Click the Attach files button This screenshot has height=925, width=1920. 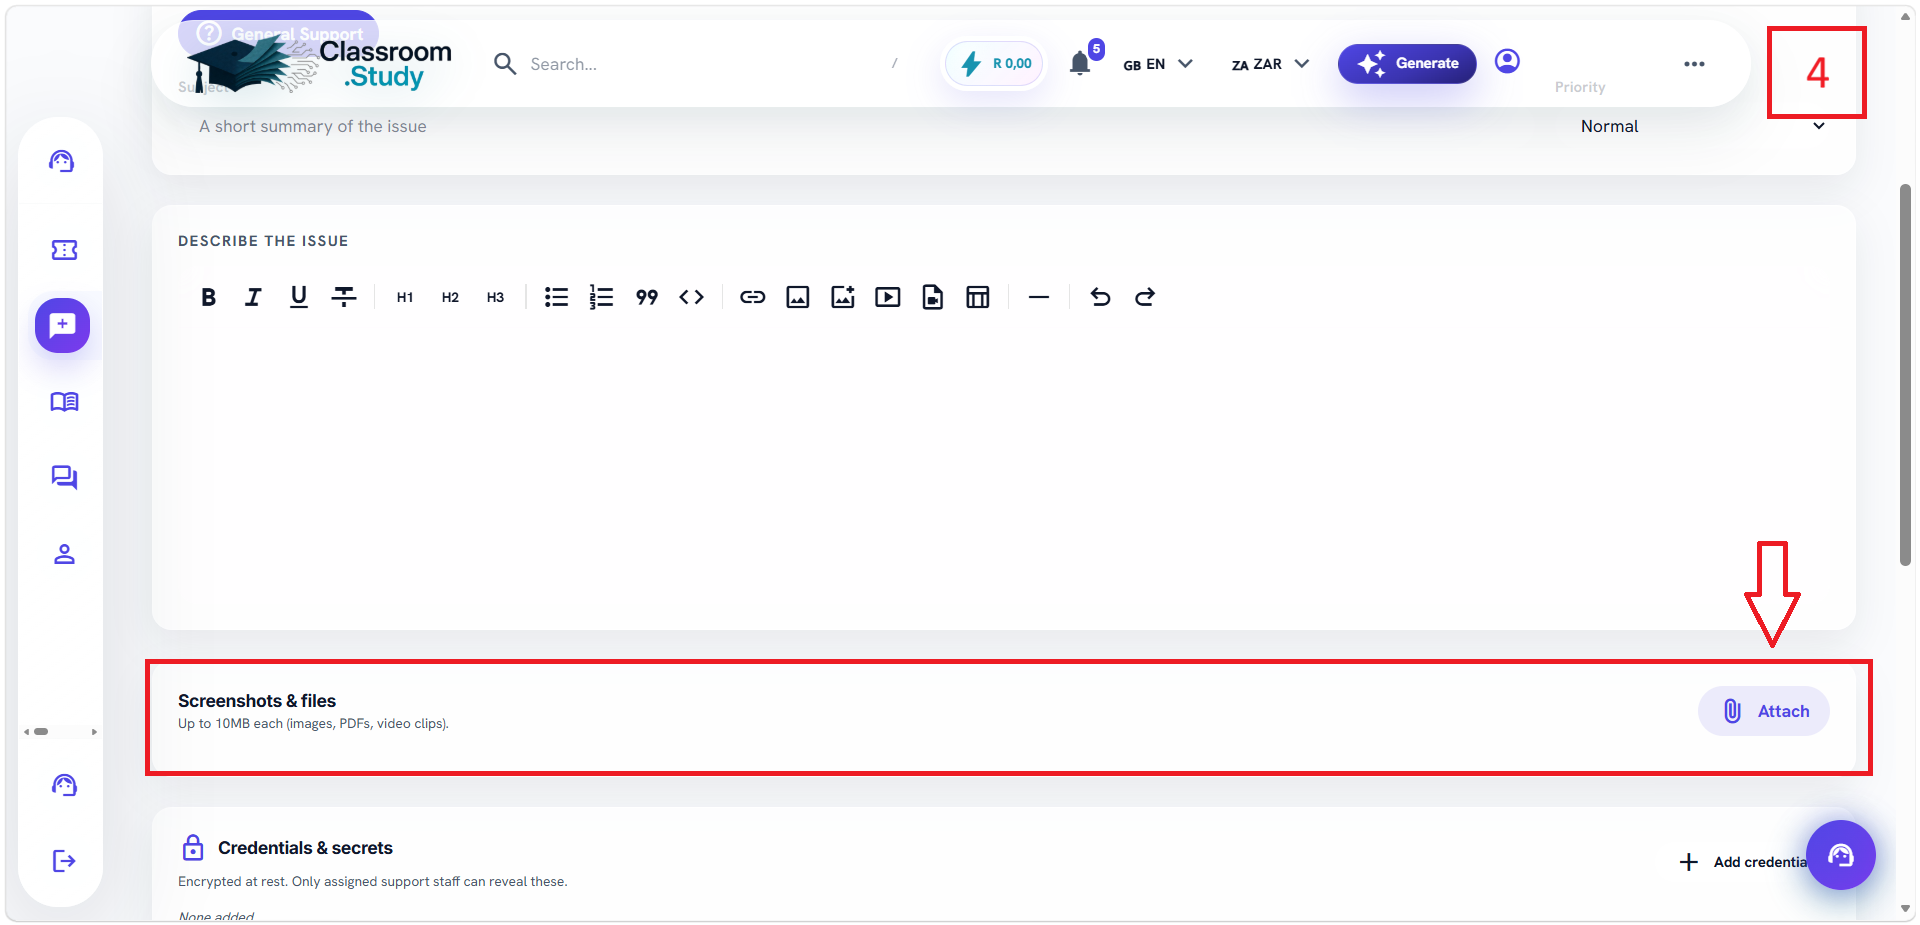(x=1764, y=711)
